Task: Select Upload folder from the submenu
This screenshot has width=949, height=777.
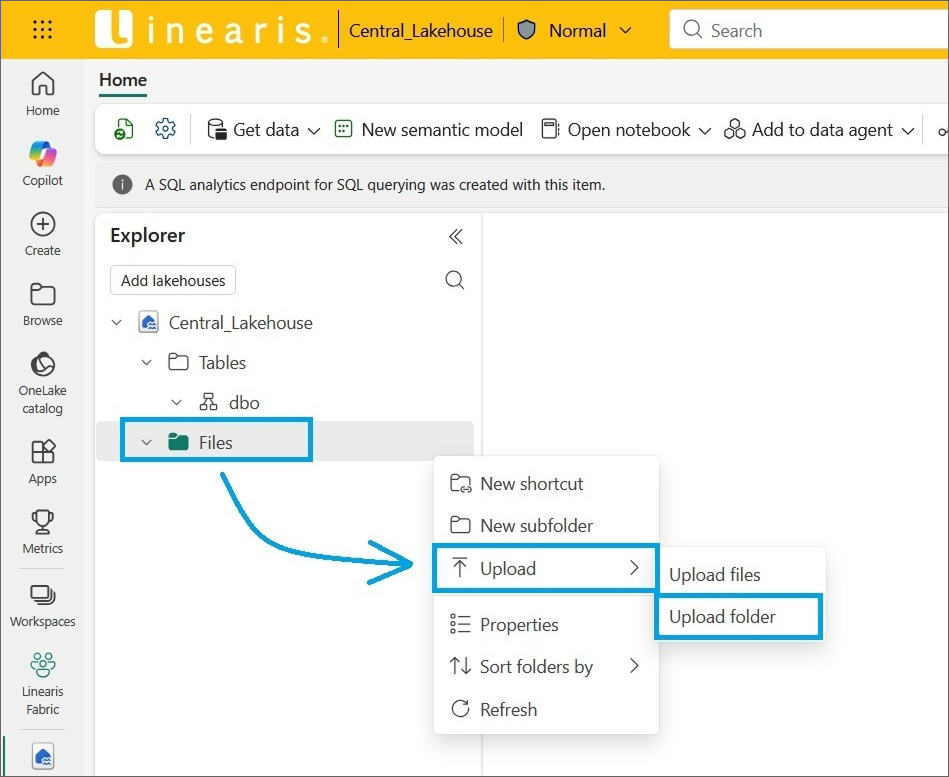Action: [x=722, y=617]
